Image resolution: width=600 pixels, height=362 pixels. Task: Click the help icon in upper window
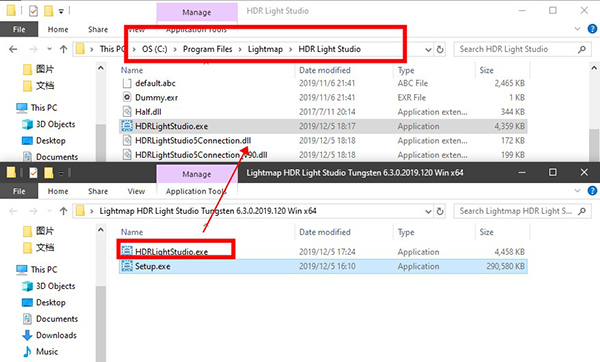592,29
